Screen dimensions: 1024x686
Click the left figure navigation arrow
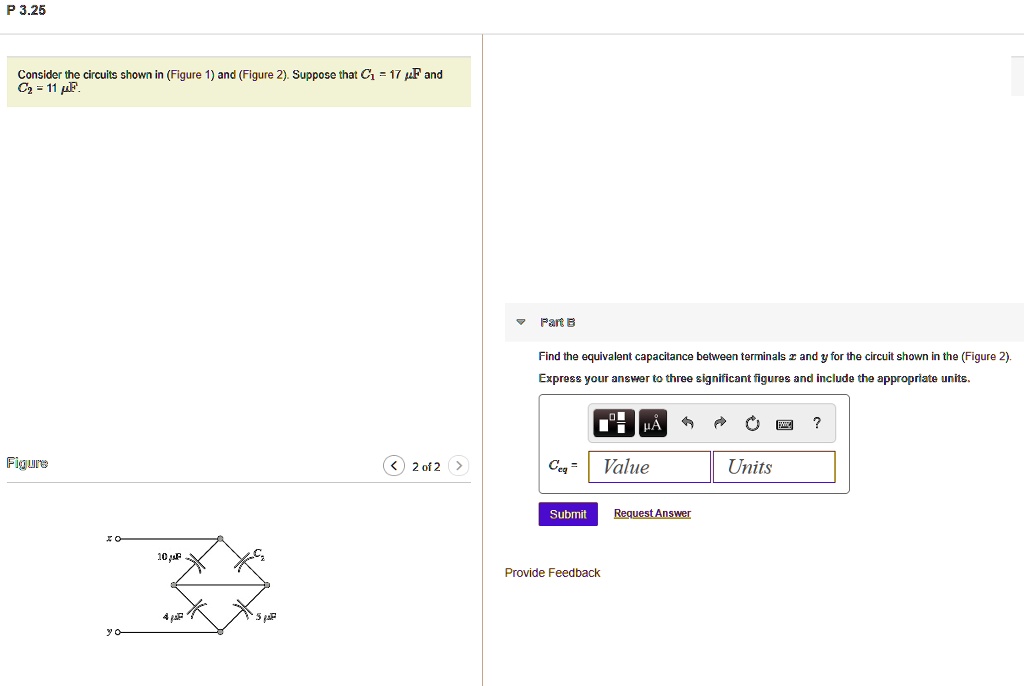click(x=393, y=465)
